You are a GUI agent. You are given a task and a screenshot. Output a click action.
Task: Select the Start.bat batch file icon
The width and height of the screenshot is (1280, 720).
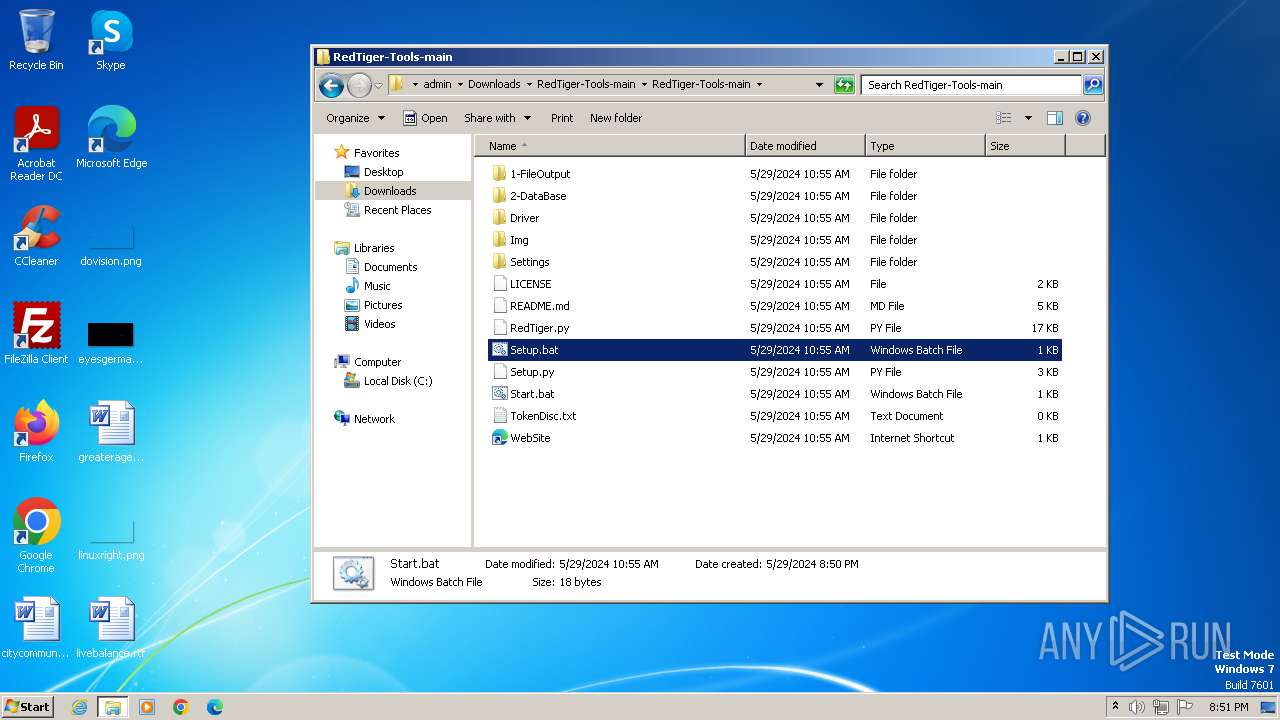pyautogui.click(x=500, y=394)
